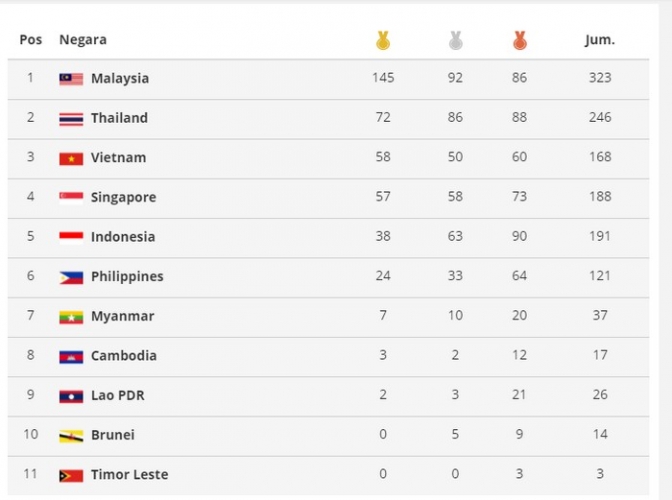The height and width of the screenshot is (500, 672).
Task: Click the Cambodia flag icon
Action: [71, 356]
